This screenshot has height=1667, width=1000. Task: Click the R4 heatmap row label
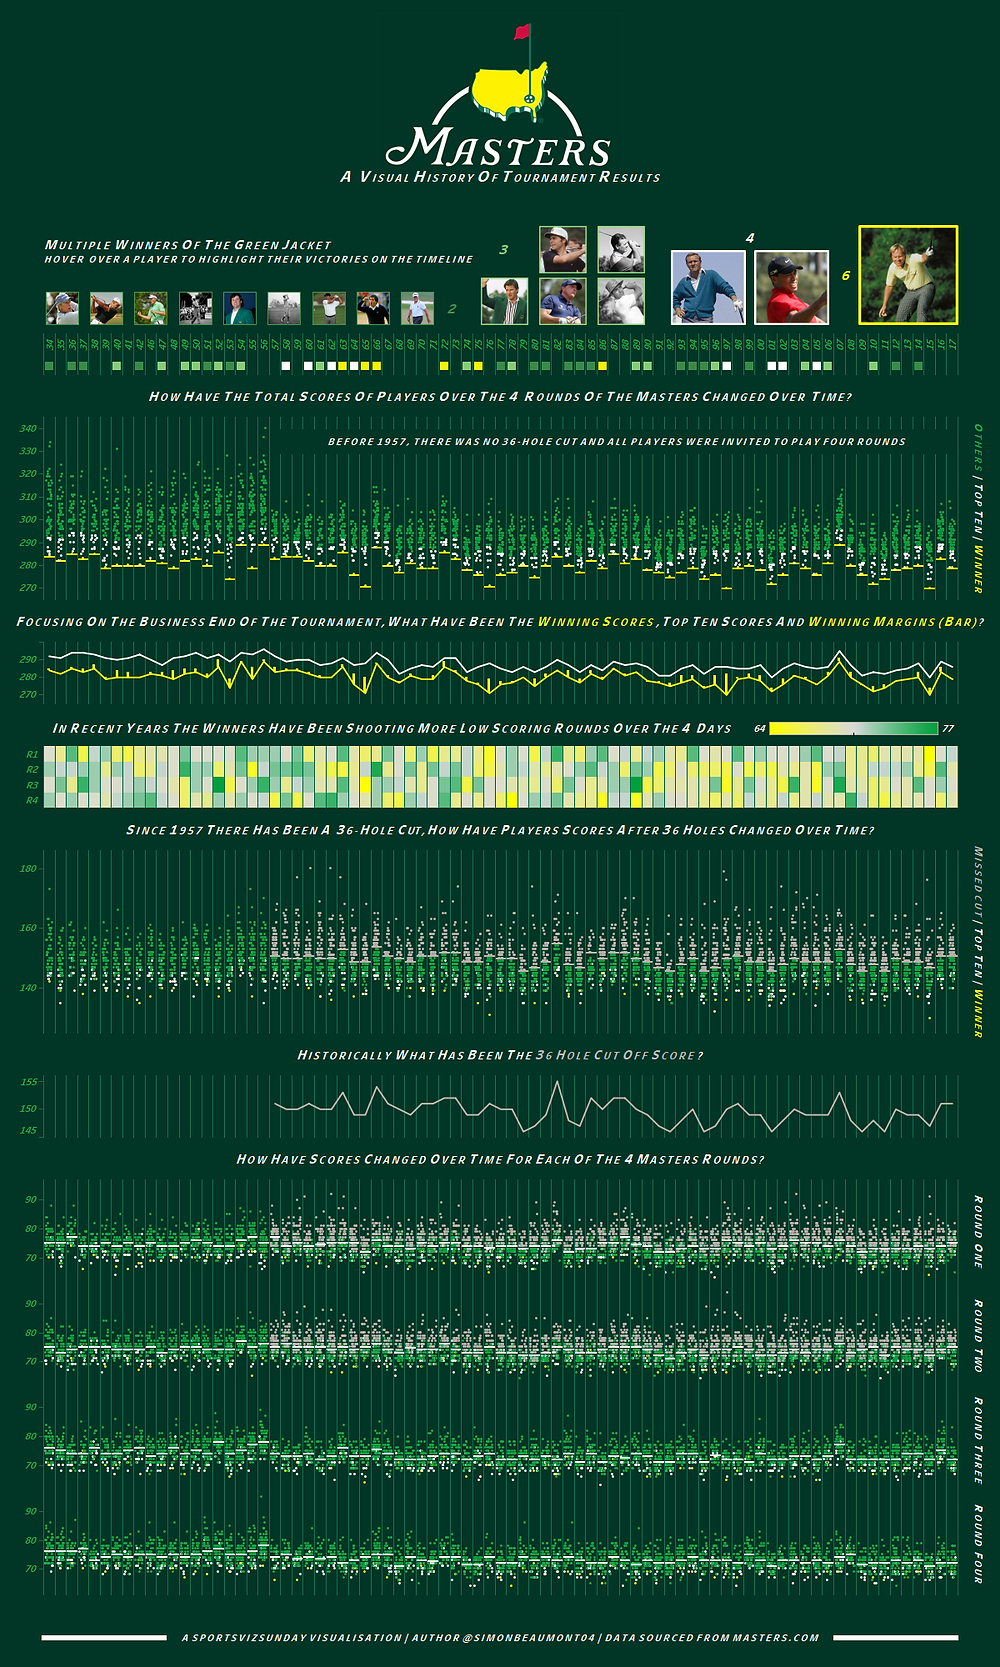pyautogui.click(x=32, y=800)
